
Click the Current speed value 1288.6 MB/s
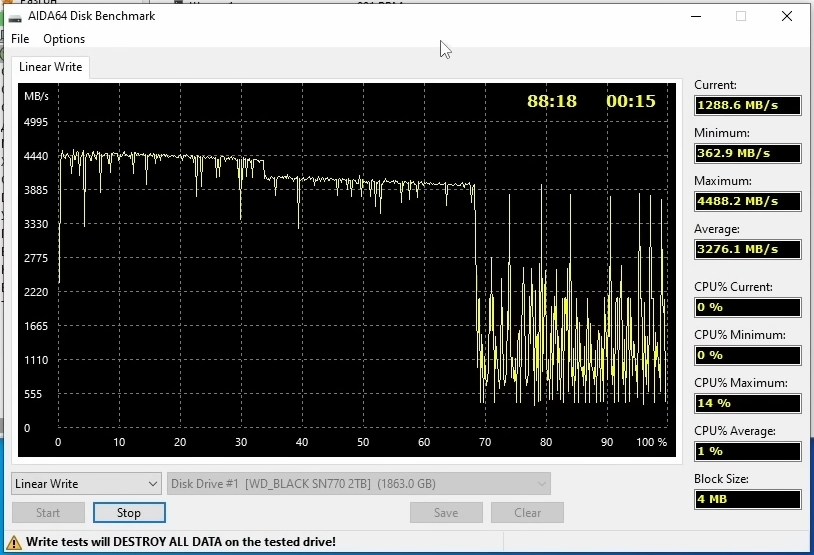pyautogui.click(x=748, y=105)
